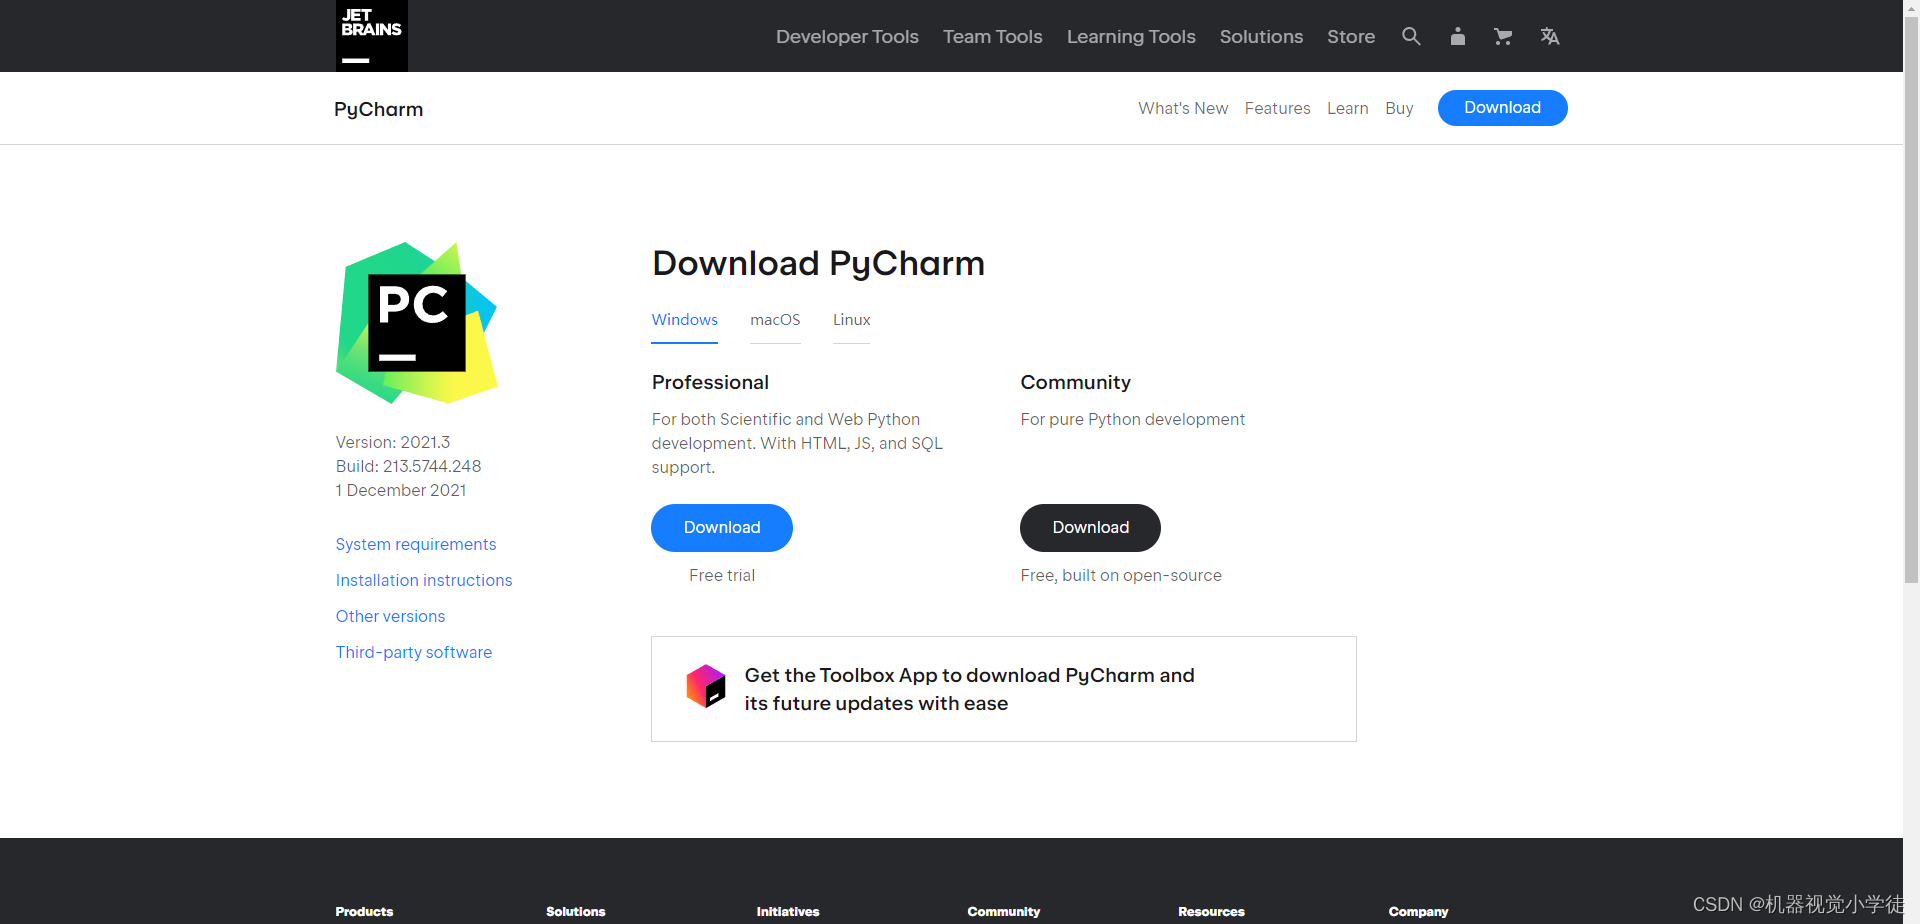This screenshot has width=1920, height=924.
Task: Open the Learning Tools menu
Action: [x=1131, y=37]
